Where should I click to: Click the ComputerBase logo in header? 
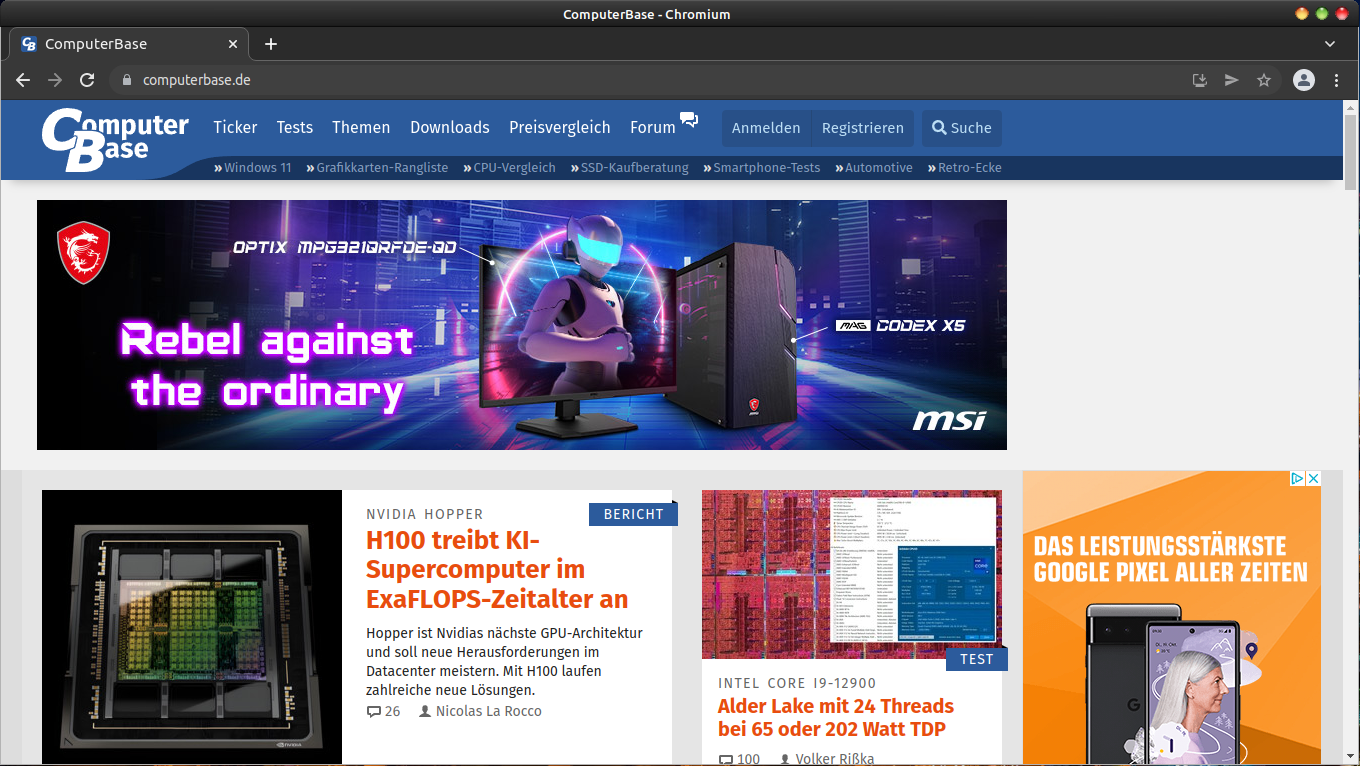115,139
